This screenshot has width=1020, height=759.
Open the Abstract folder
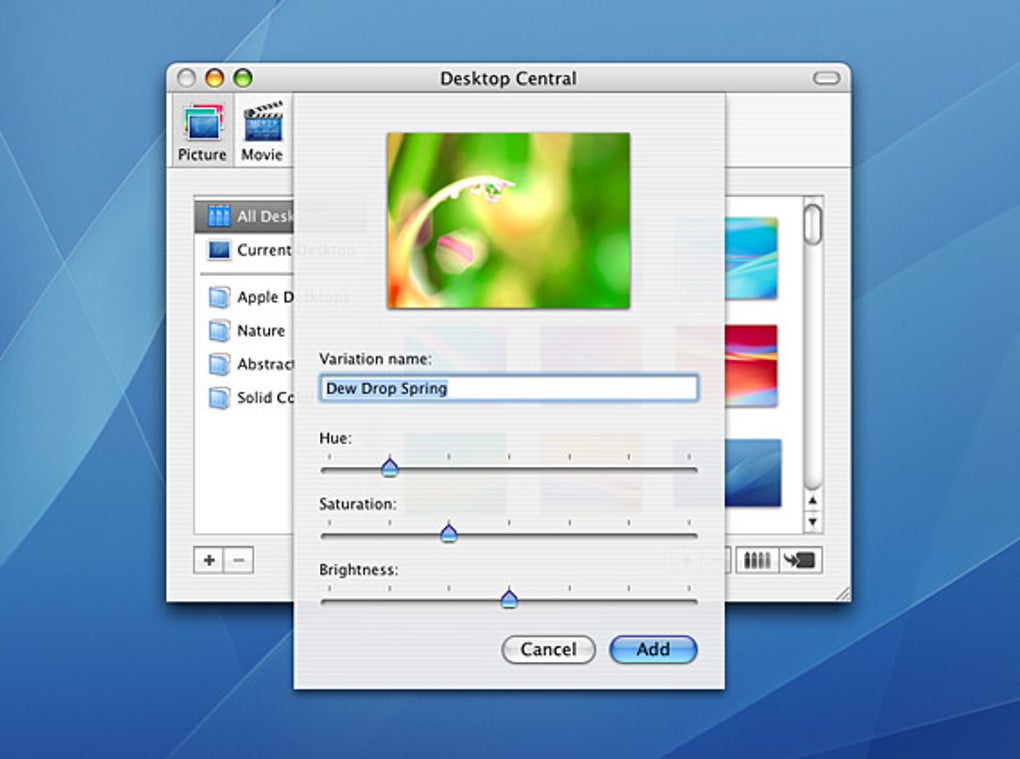coord(250,364)
